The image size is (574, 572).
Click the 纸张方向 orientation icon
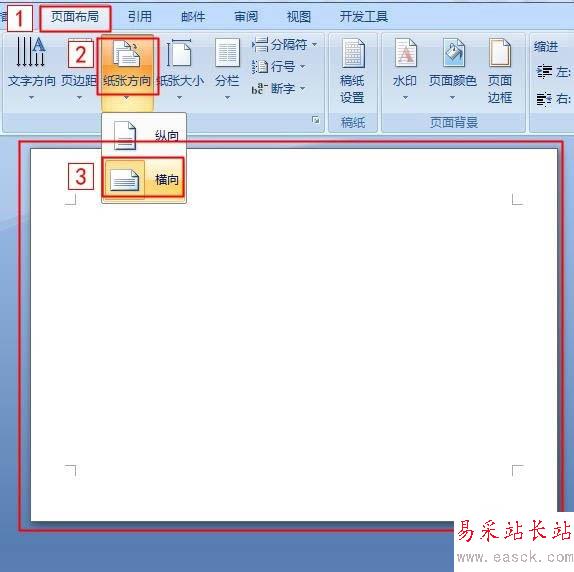[127, 54]
